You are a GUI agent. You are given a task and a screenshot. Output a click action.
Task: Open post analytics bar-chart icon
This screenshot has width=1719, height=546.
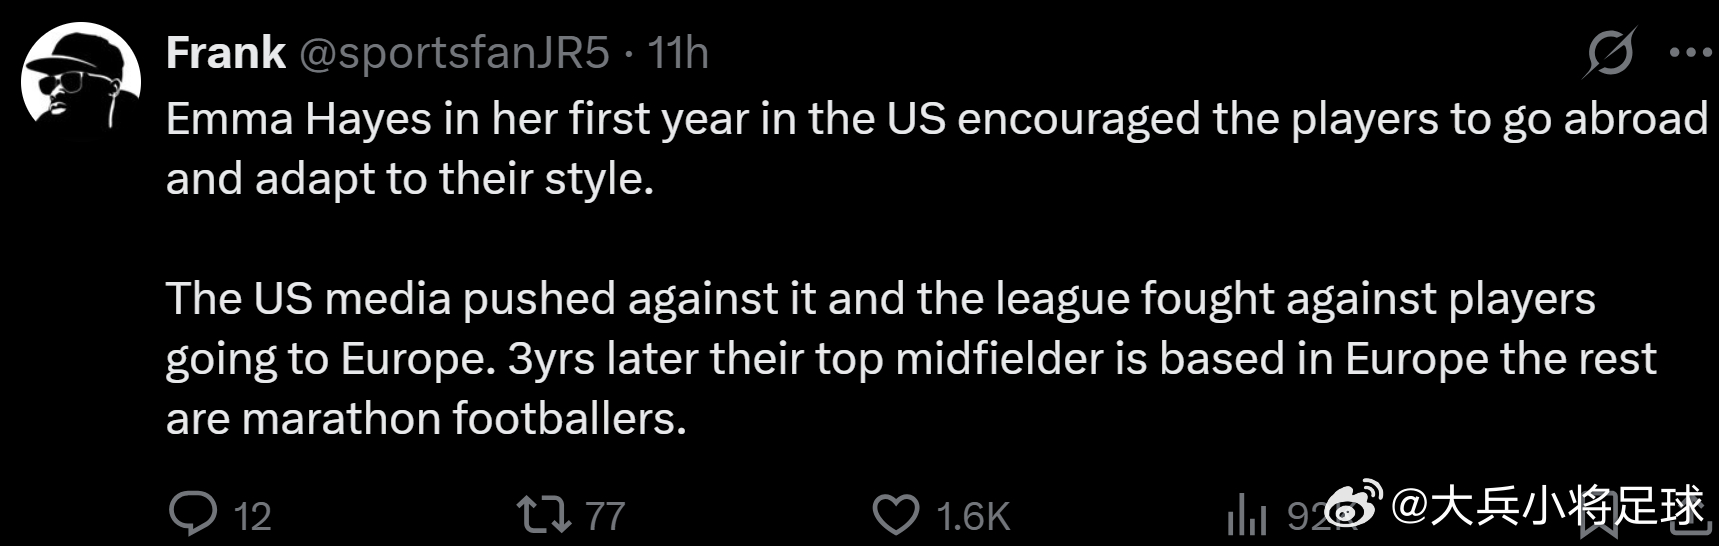[x=1247, y=515]
